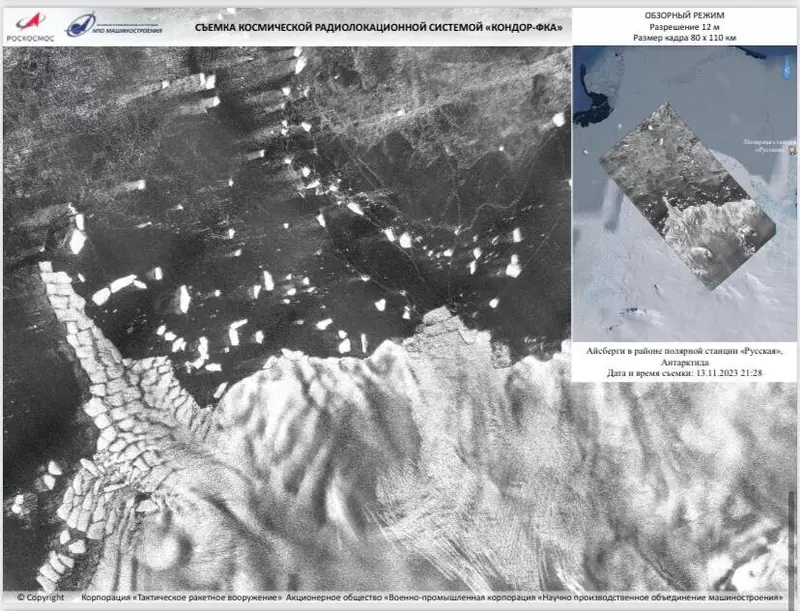Click the «Айсберги в районе полярной станции» caption line
This screenshot has width=800, height=611.
684,351
